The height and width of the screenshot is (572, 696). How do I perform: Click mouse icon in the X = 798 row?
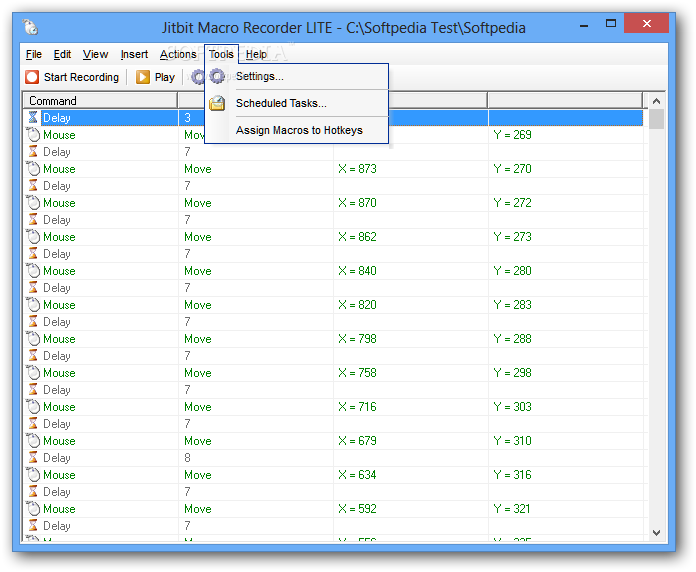click(x=33, y=339)
